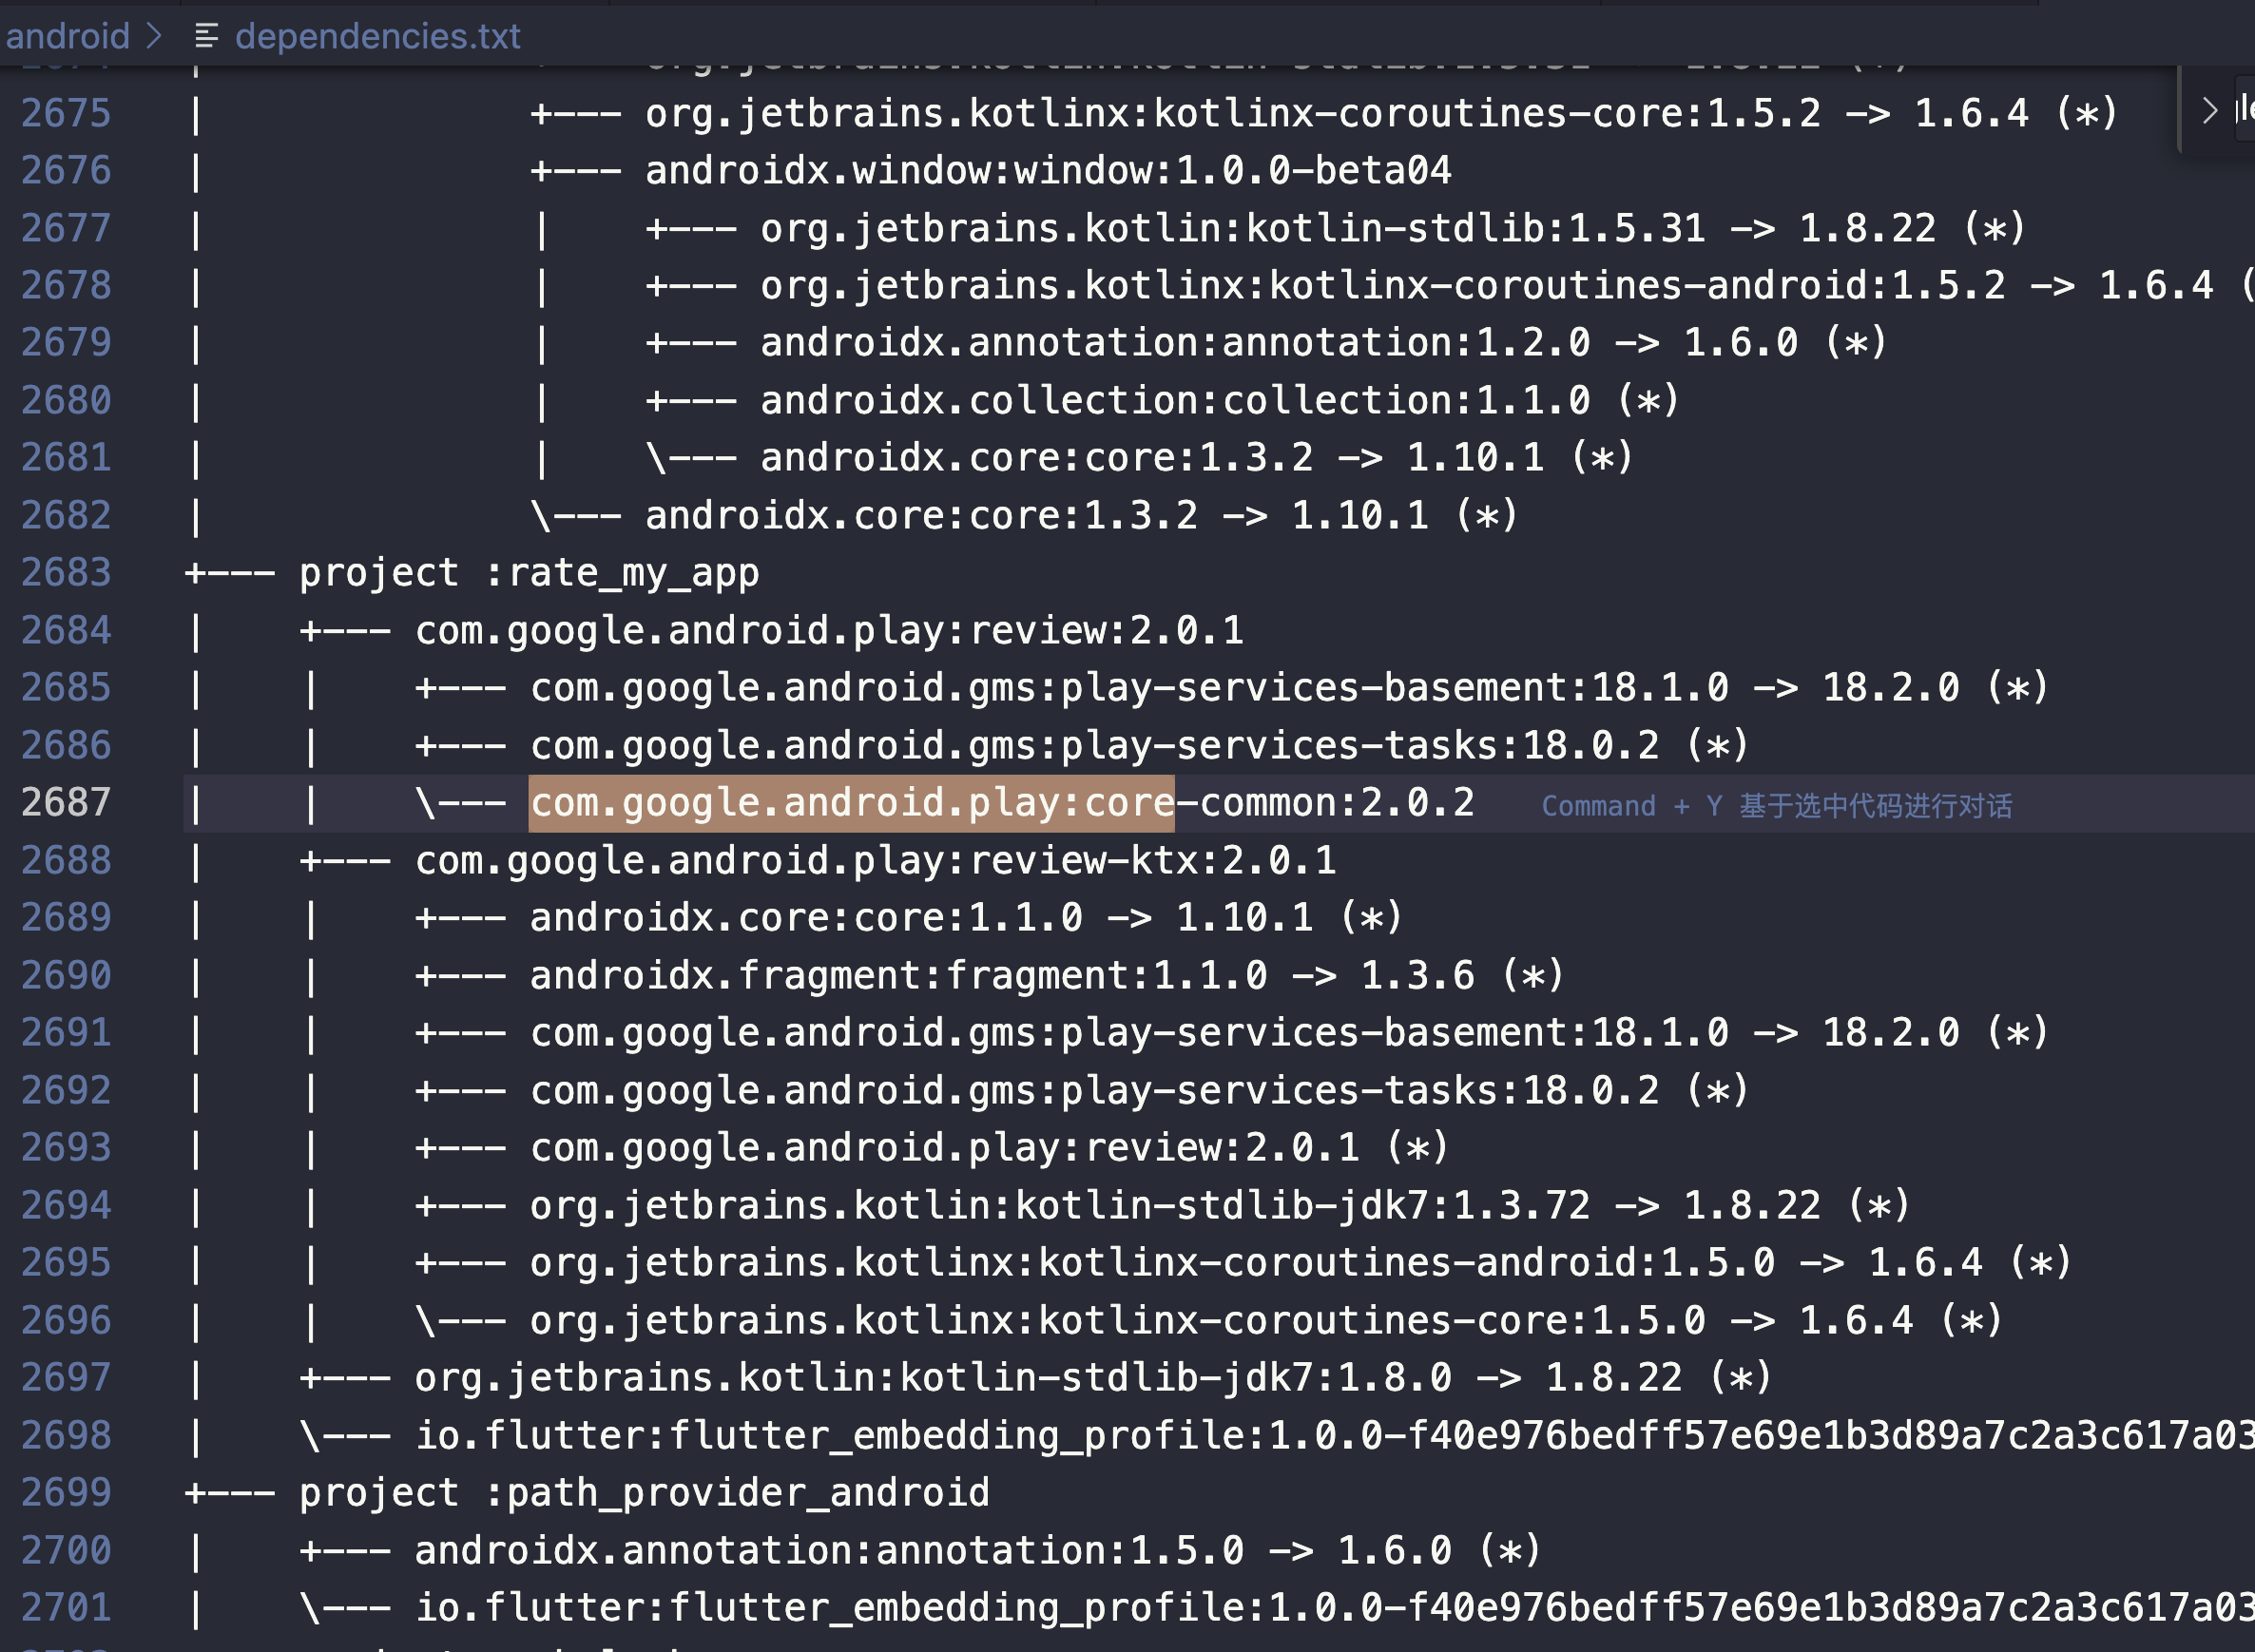The width and height of the screenshot is (2255, 1652).
Task: Click kotlin-stdlib-jdk7:1.3.72 -> 1.8.22 on line 2694
Action: 1220,1206
